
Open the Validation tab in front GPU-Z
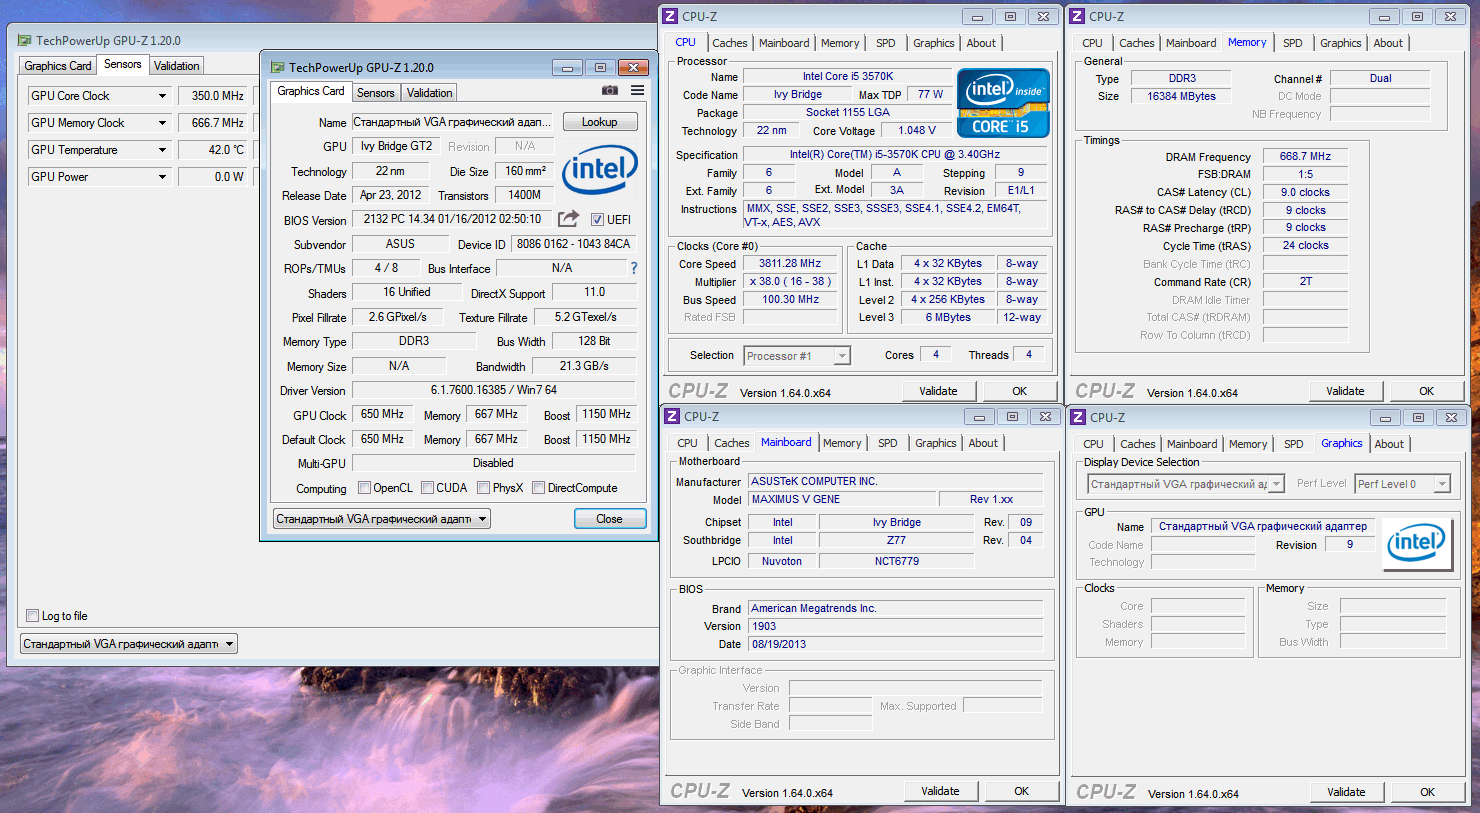point(430,93)
